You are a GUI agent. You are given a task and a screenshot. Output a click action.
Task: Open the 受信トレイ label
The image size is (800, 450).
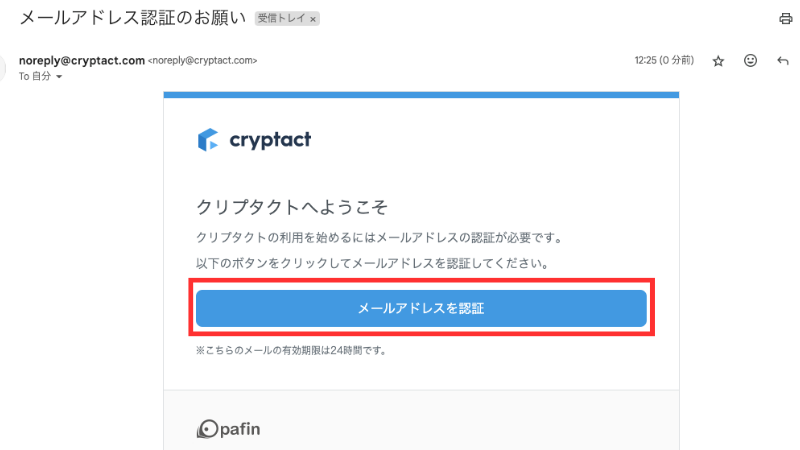[281, 19]
